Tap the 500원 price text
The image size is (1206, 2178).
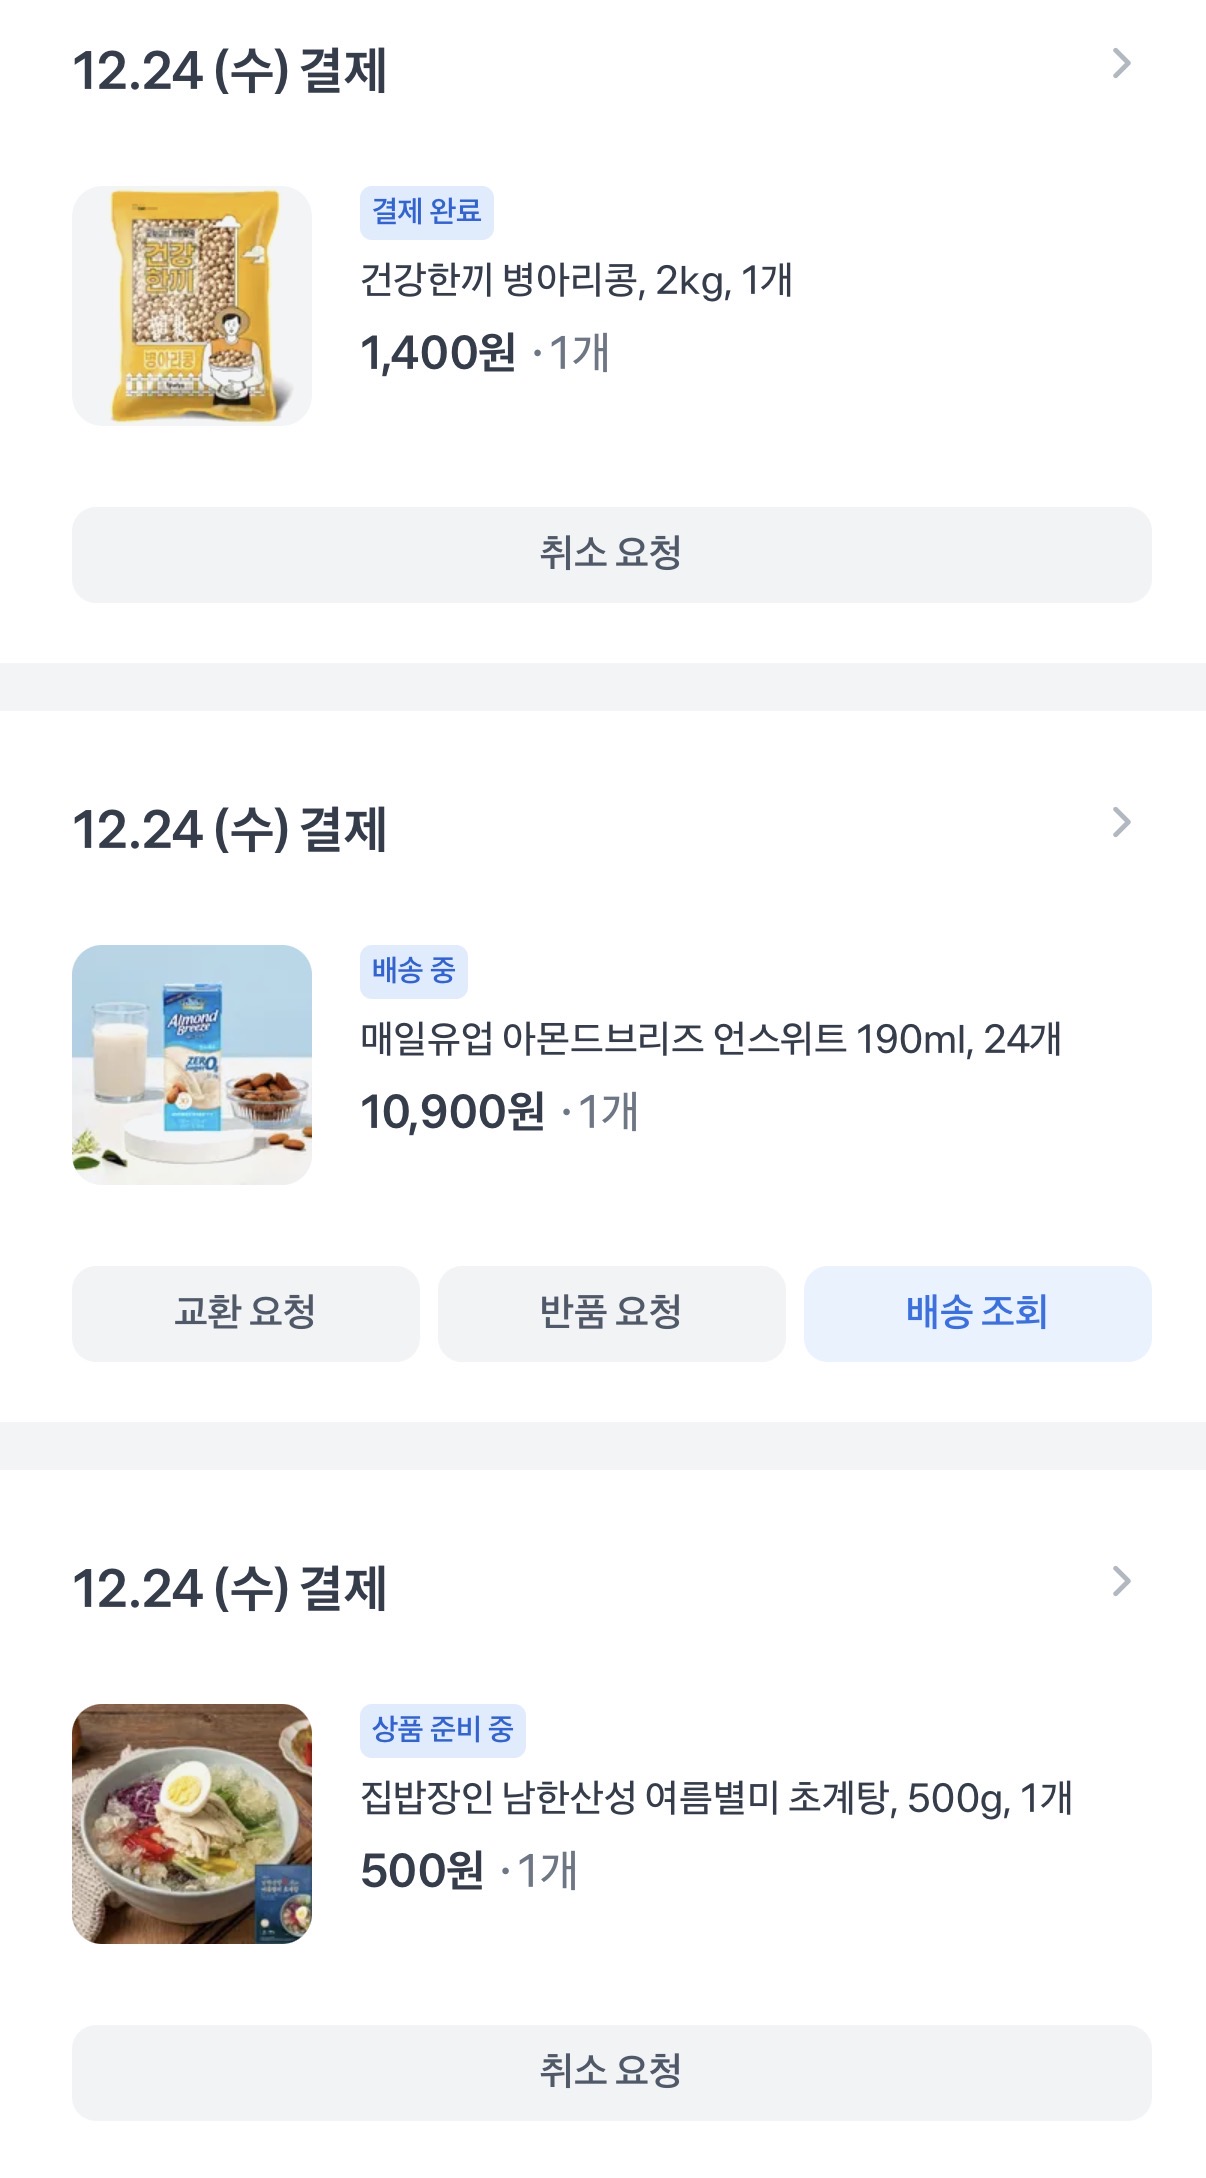click(x=422, y=1871)
